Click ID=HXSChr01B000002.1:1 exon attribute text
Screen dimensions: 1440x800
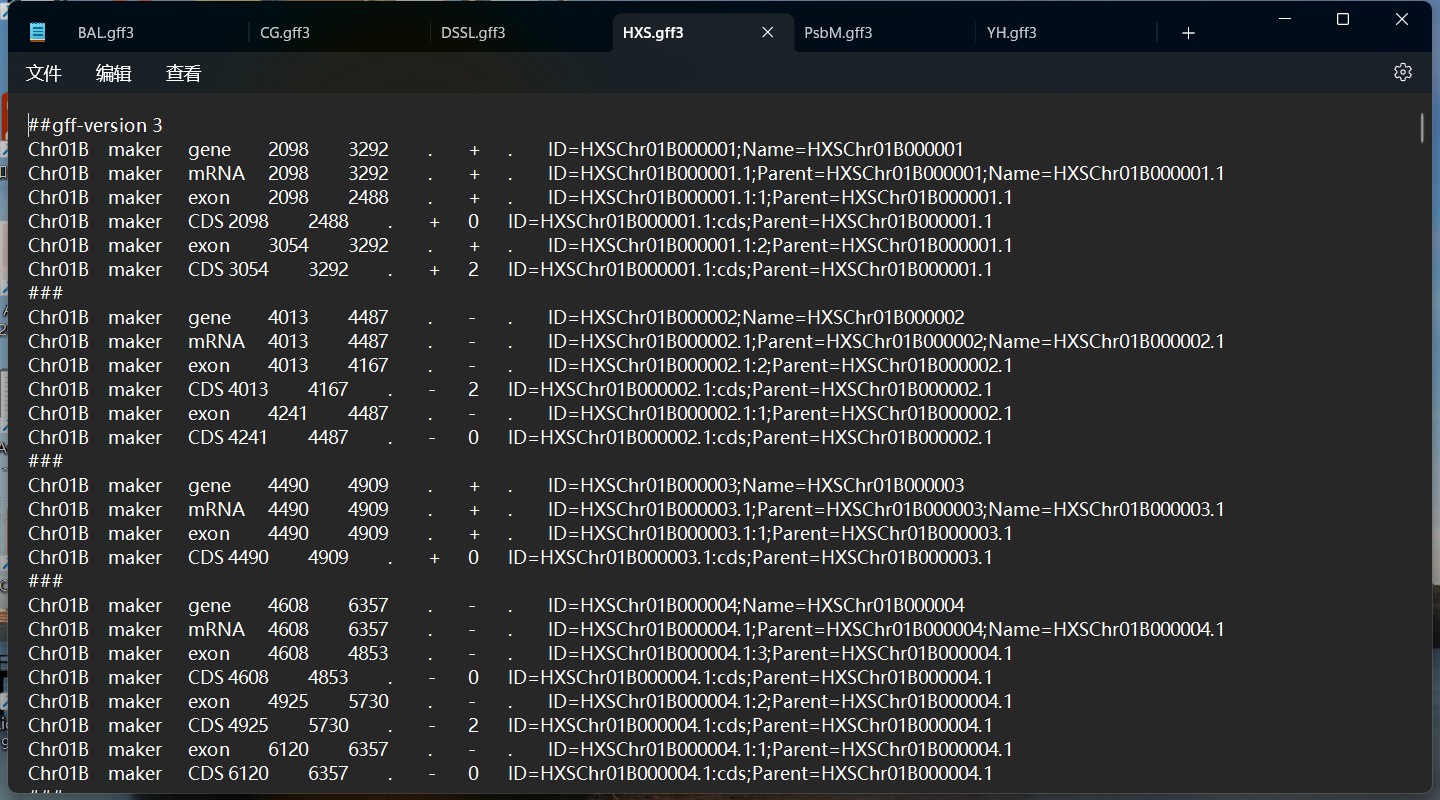pos(780,413)
